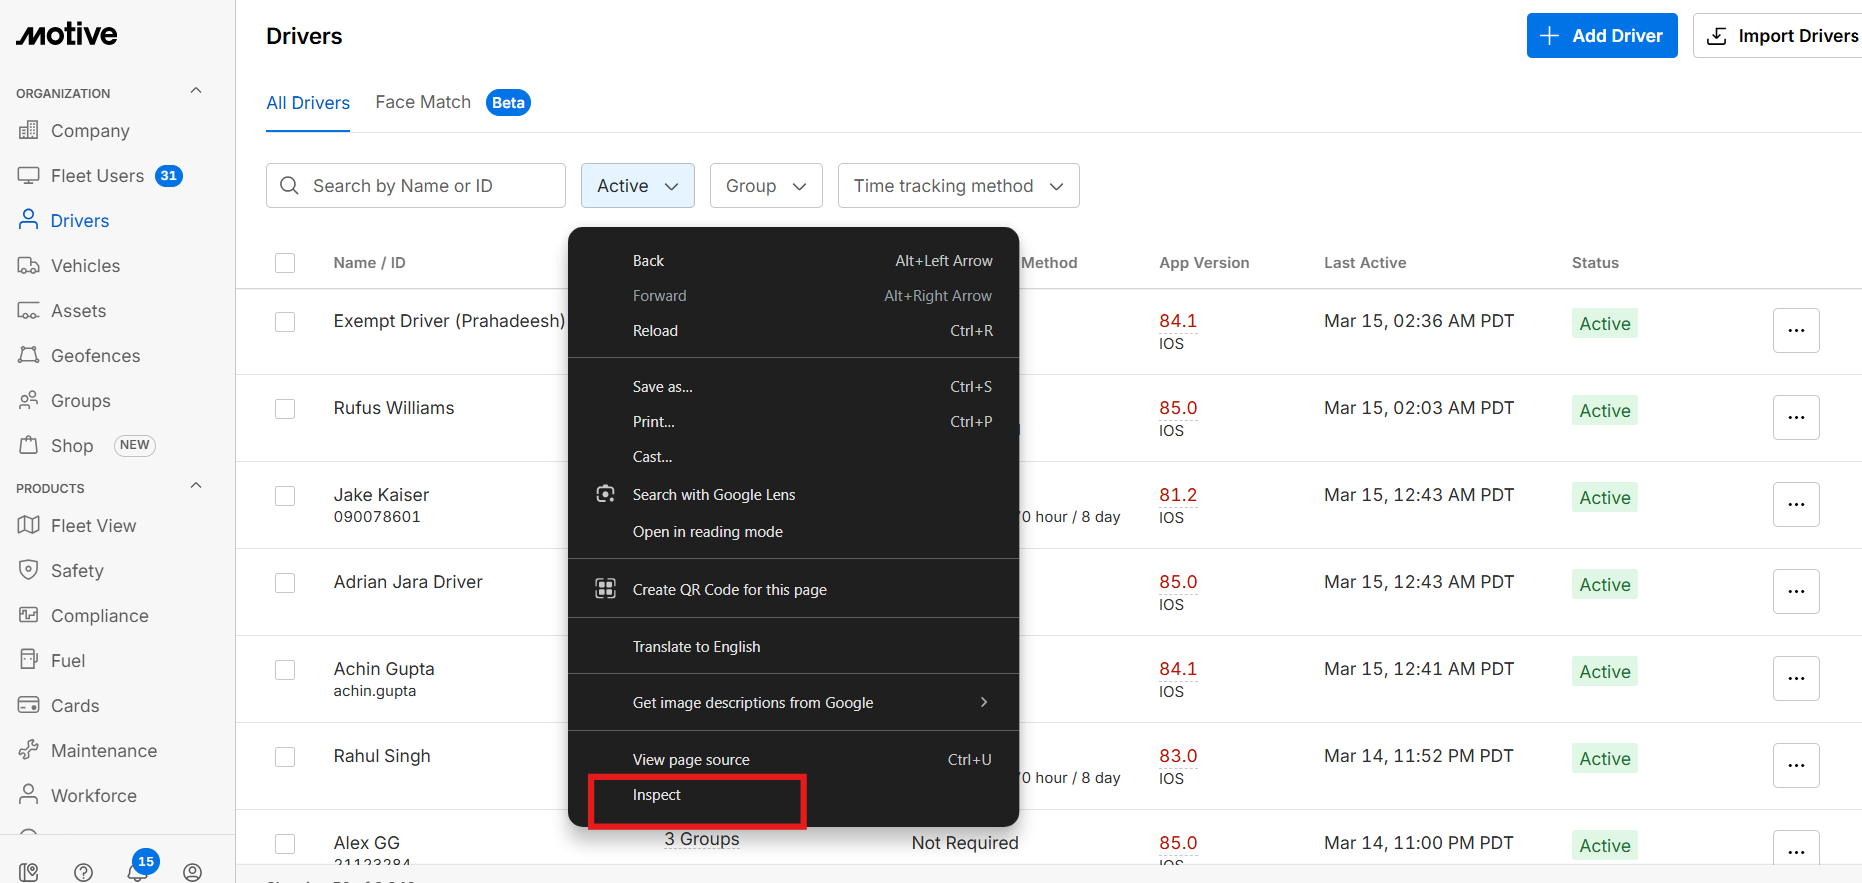Viewport: 1862px width, 883px height.
Task: Click the Maintenance wrench icon
Action: (28, 750)
